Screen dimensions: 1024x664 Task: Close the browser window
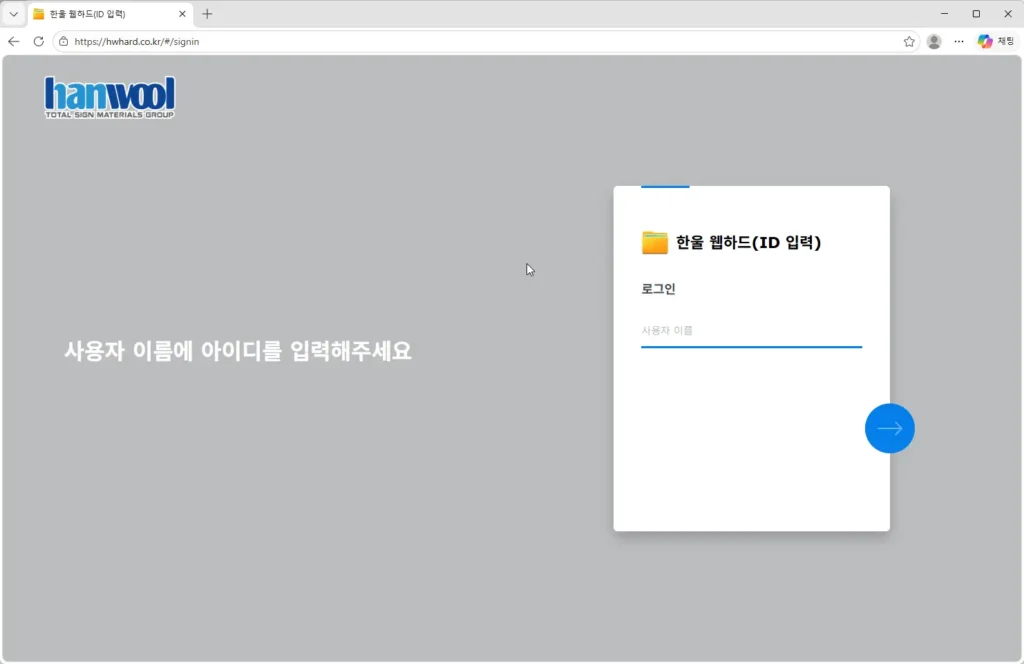[x=1008, y=14]
